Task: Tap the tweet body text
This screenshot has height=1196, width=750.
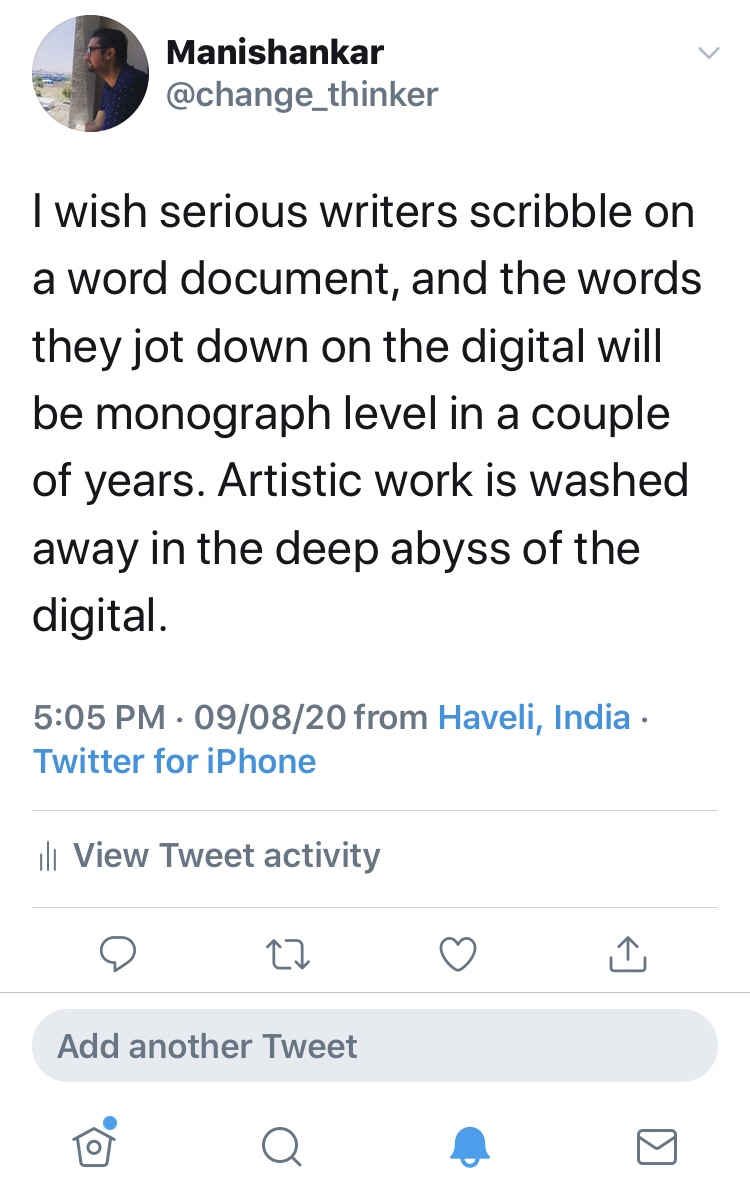Action: (366, 413)
